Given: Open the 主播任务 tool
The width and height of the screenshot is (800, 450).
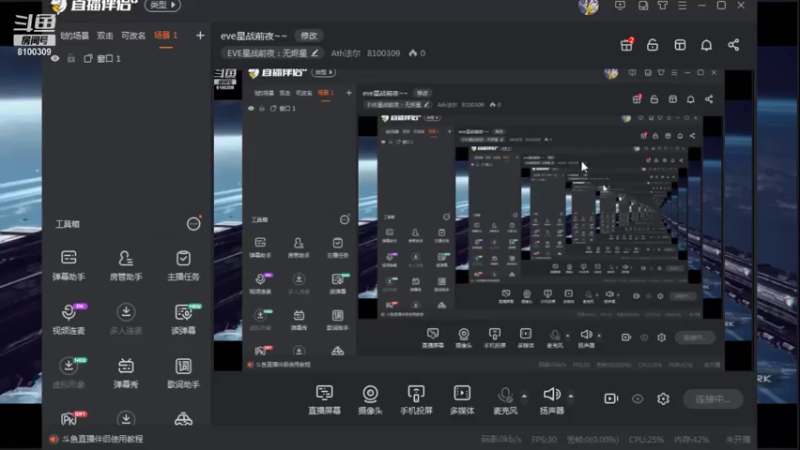Looking at the screenshot, I should click(183, 265).
